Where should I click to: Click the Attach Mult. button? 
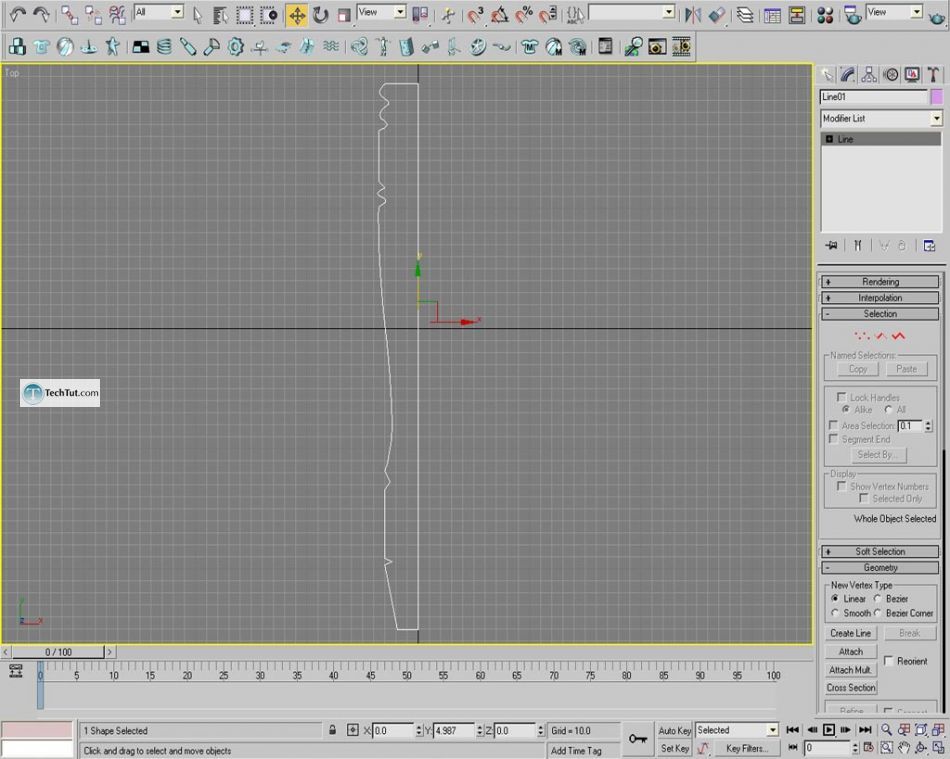pos(851,670)
